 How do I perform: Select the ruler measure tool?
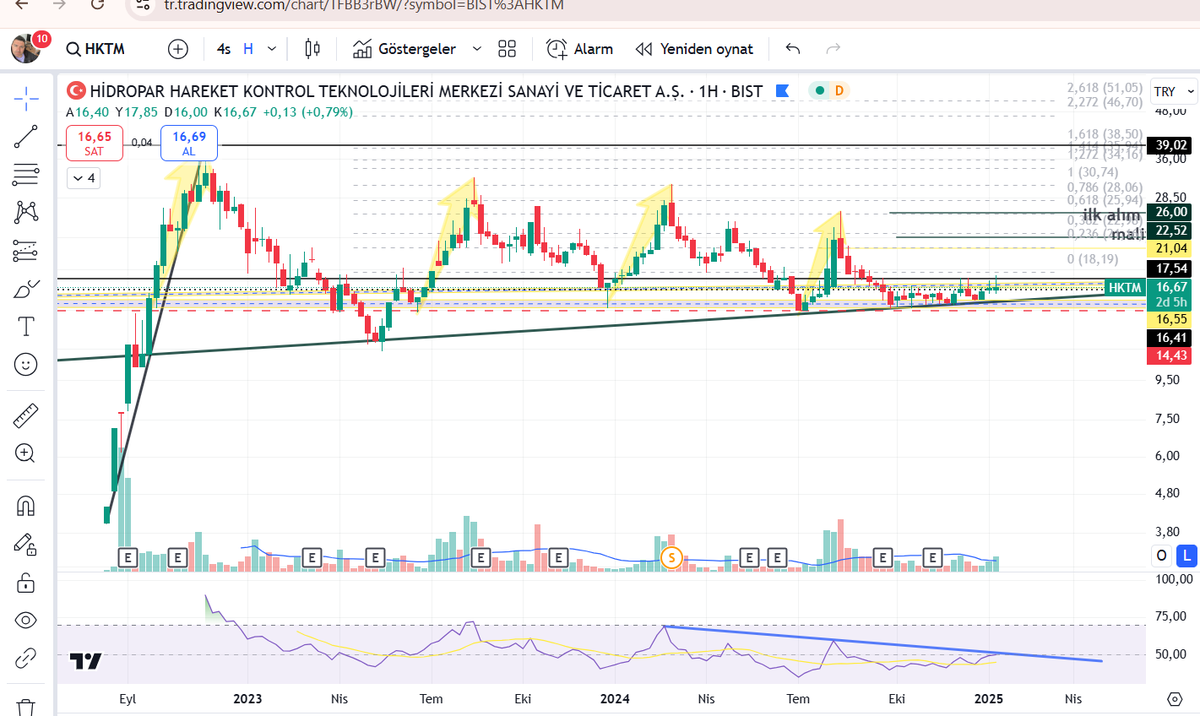point(26,415)
